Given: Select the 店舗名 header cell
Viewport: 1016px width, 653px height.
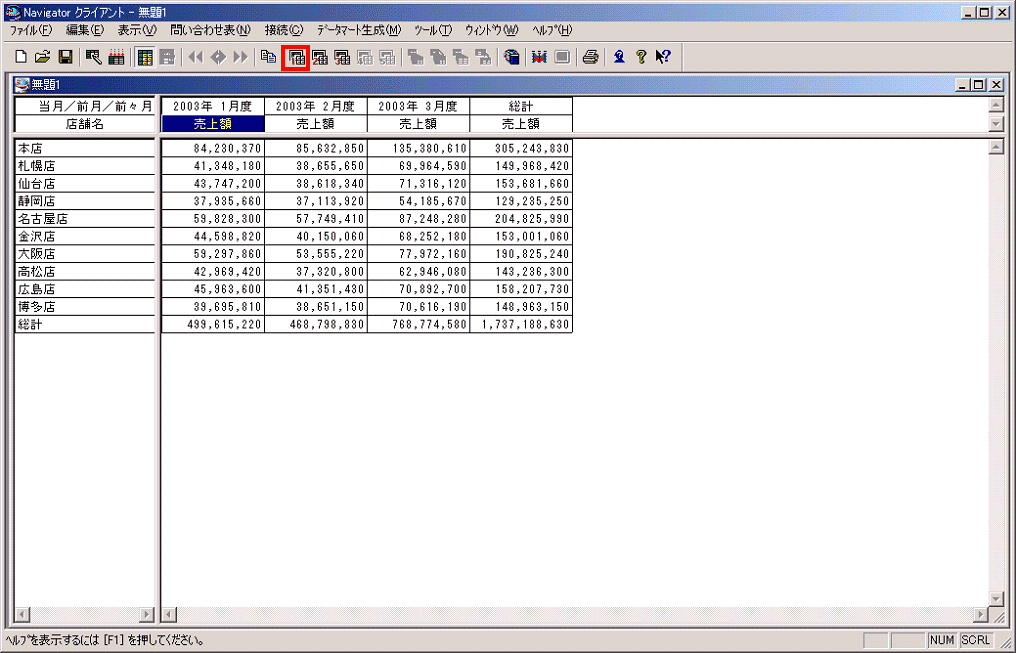Looking at the screenshot, I should pyautogui.click(x=85, y=124).
